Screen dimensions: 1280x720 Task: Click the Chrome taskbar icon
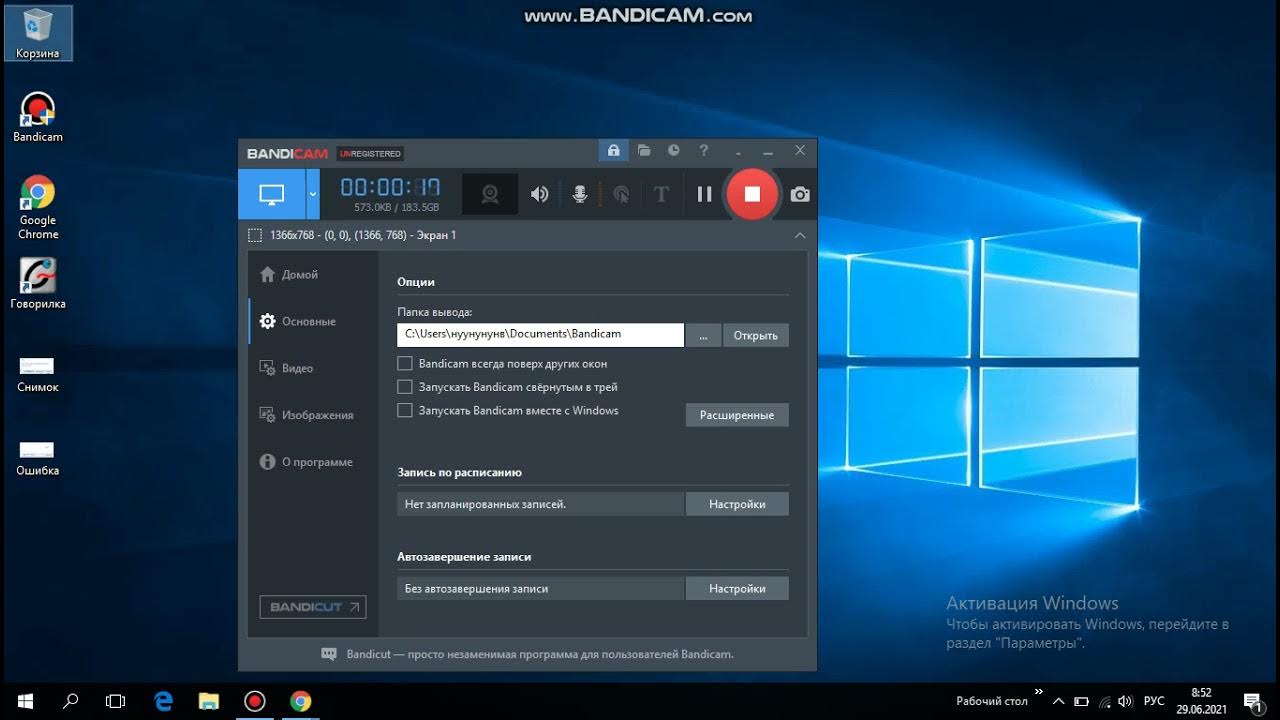(x=300, y=701)
